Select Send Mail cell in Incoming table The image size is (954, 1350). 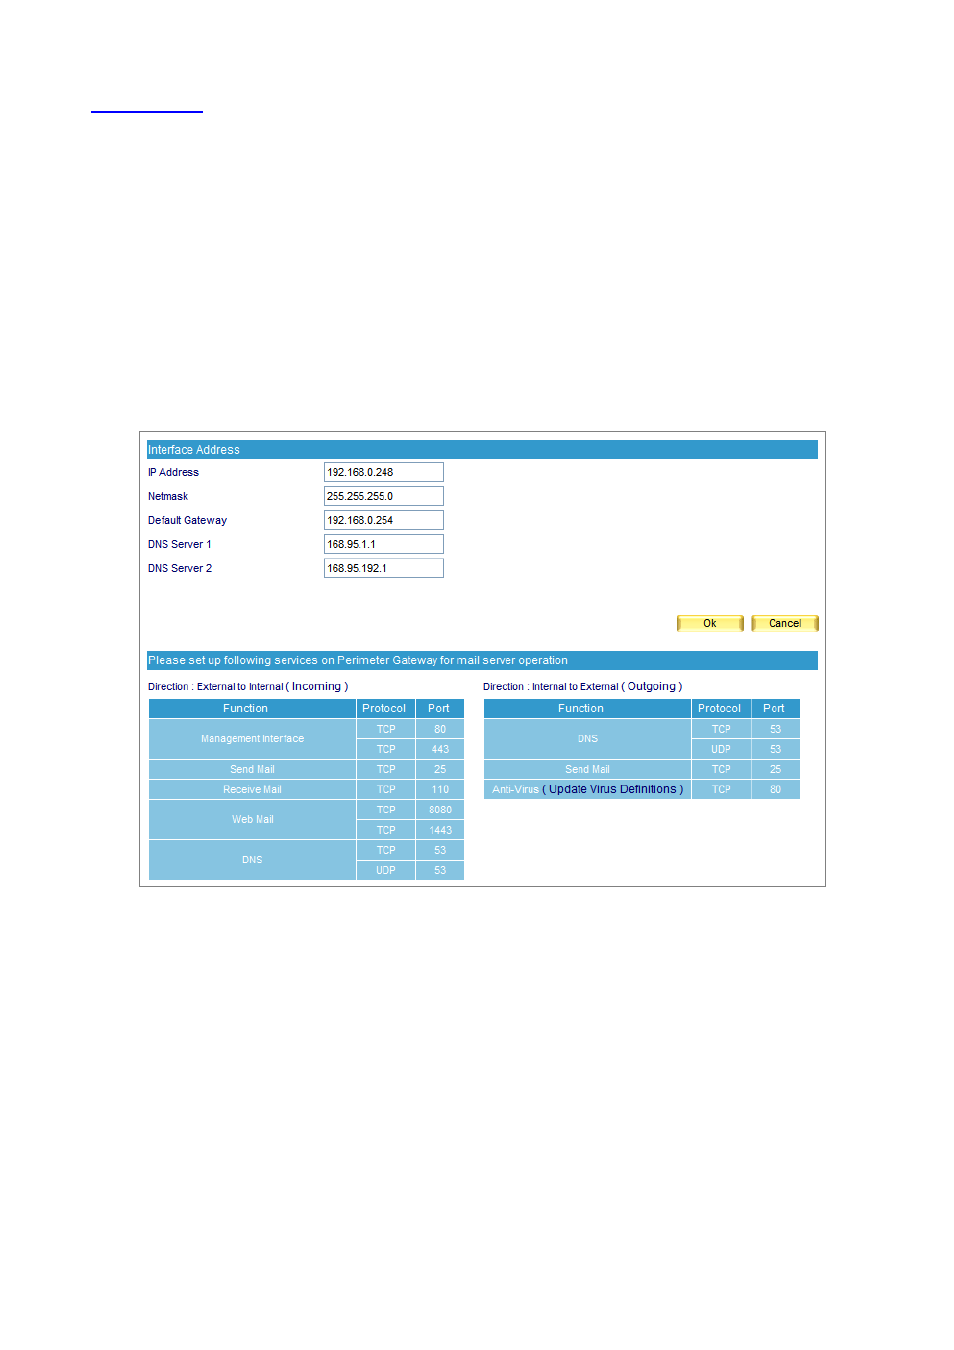pos(252,769)
